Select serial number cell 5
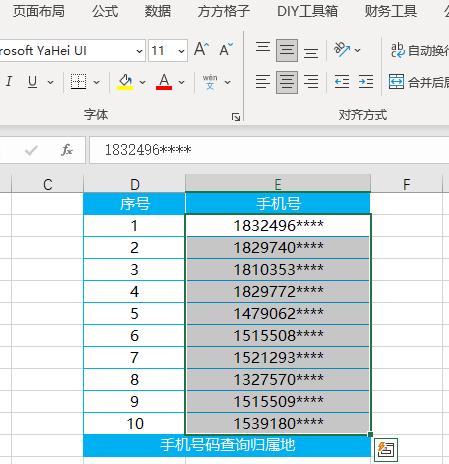449x464 pixels. 134,314
